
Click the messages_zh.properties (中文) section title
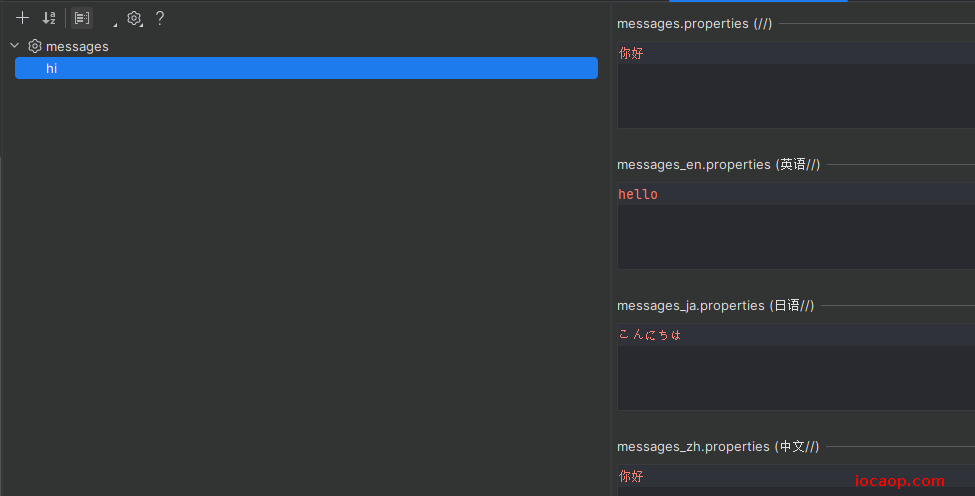pos(718,447)
